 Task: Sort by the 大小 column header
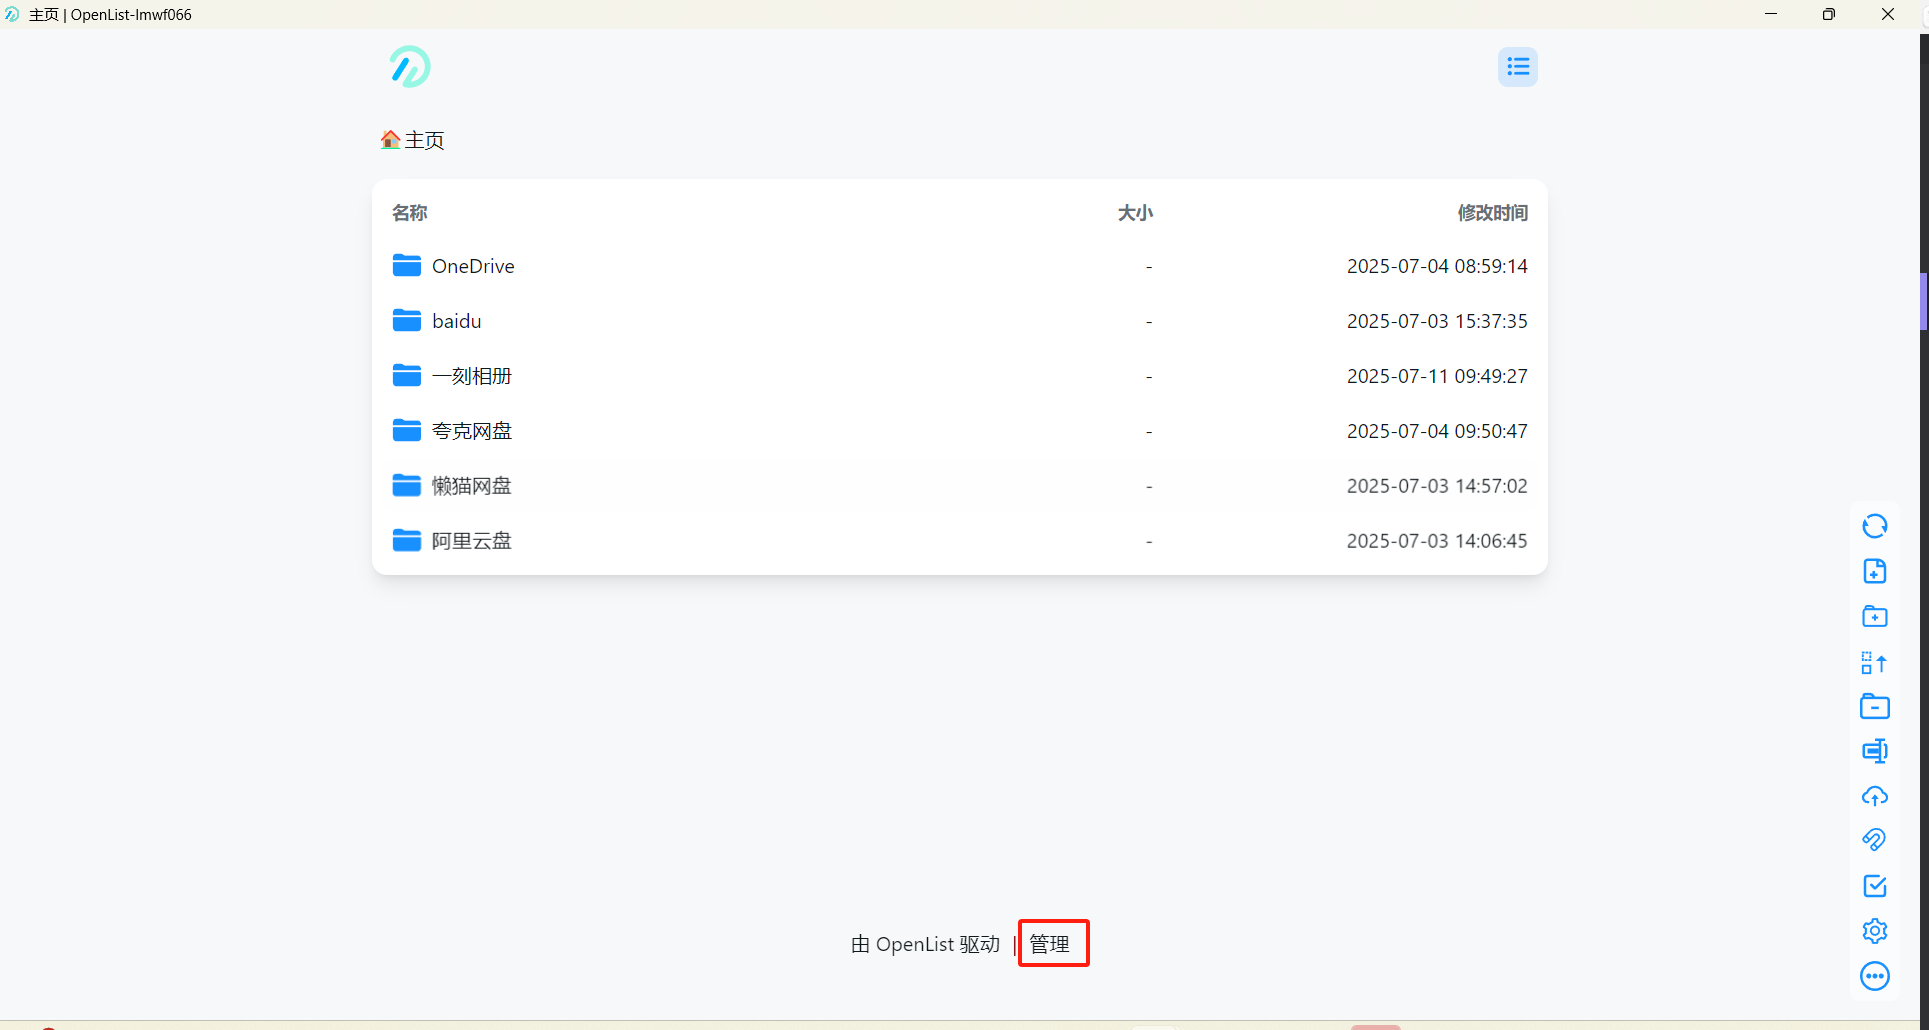click(1135, 213)
